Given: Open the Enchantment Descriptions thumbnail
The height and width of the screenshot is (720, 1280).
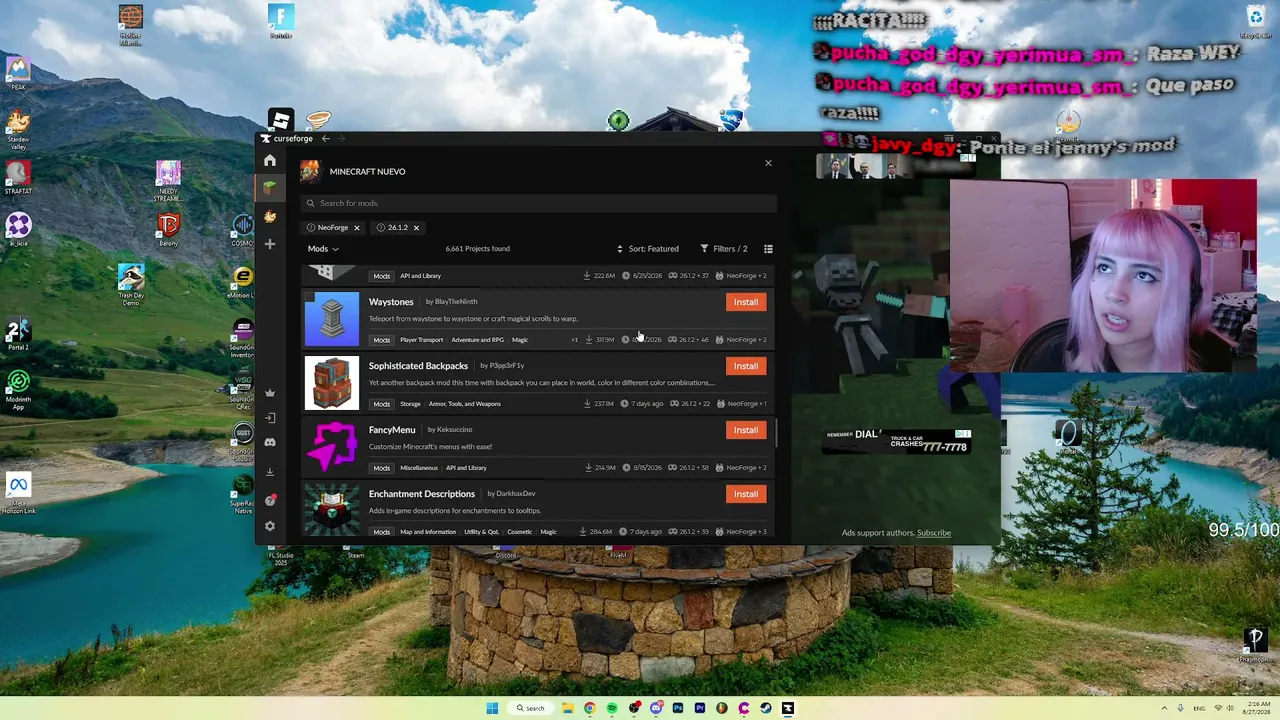Looking at the screenshot, I should (332, 509).
